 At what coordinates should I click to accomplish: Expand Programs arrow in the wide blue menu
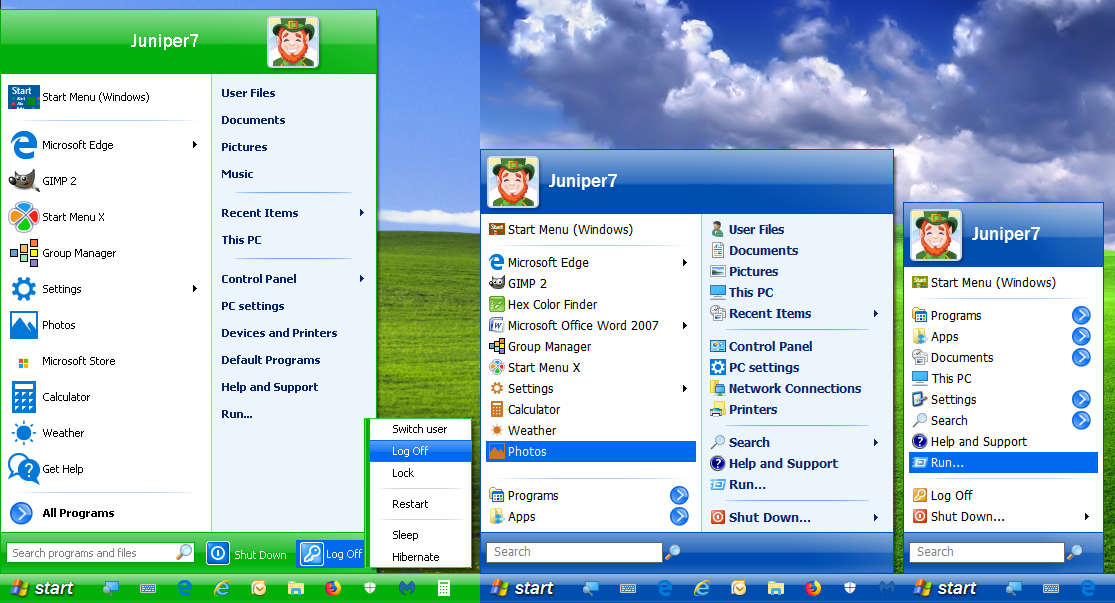(679, 495)
